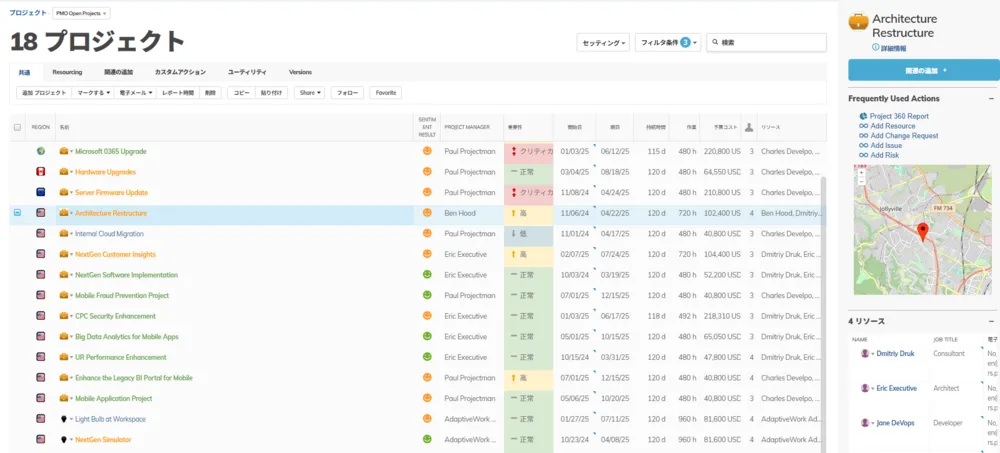This screenshot has height=453, width=1000.
Task: Collapse the Frequently Used Actions section
Action: [991, 99]
